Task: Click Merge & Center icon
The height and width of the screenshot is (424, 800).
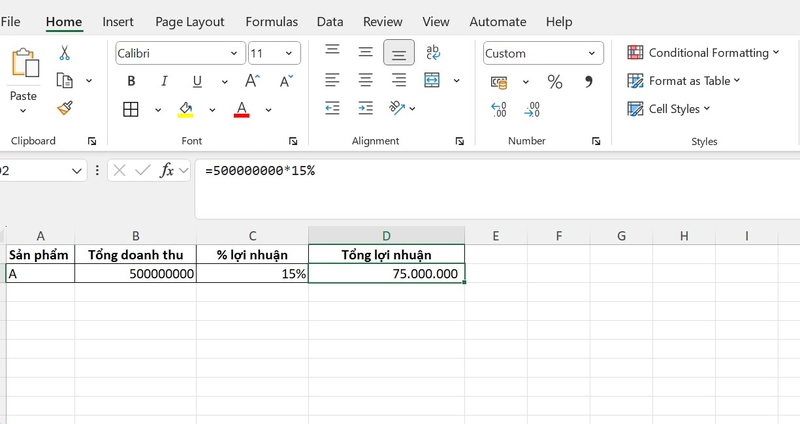Action: 432,80
